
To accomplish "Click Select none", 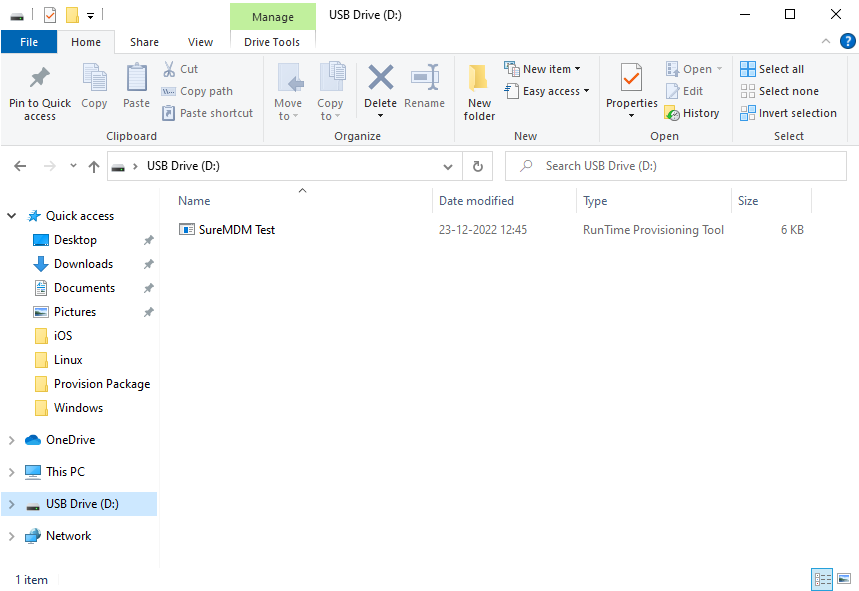I will [x=780, y=91].
